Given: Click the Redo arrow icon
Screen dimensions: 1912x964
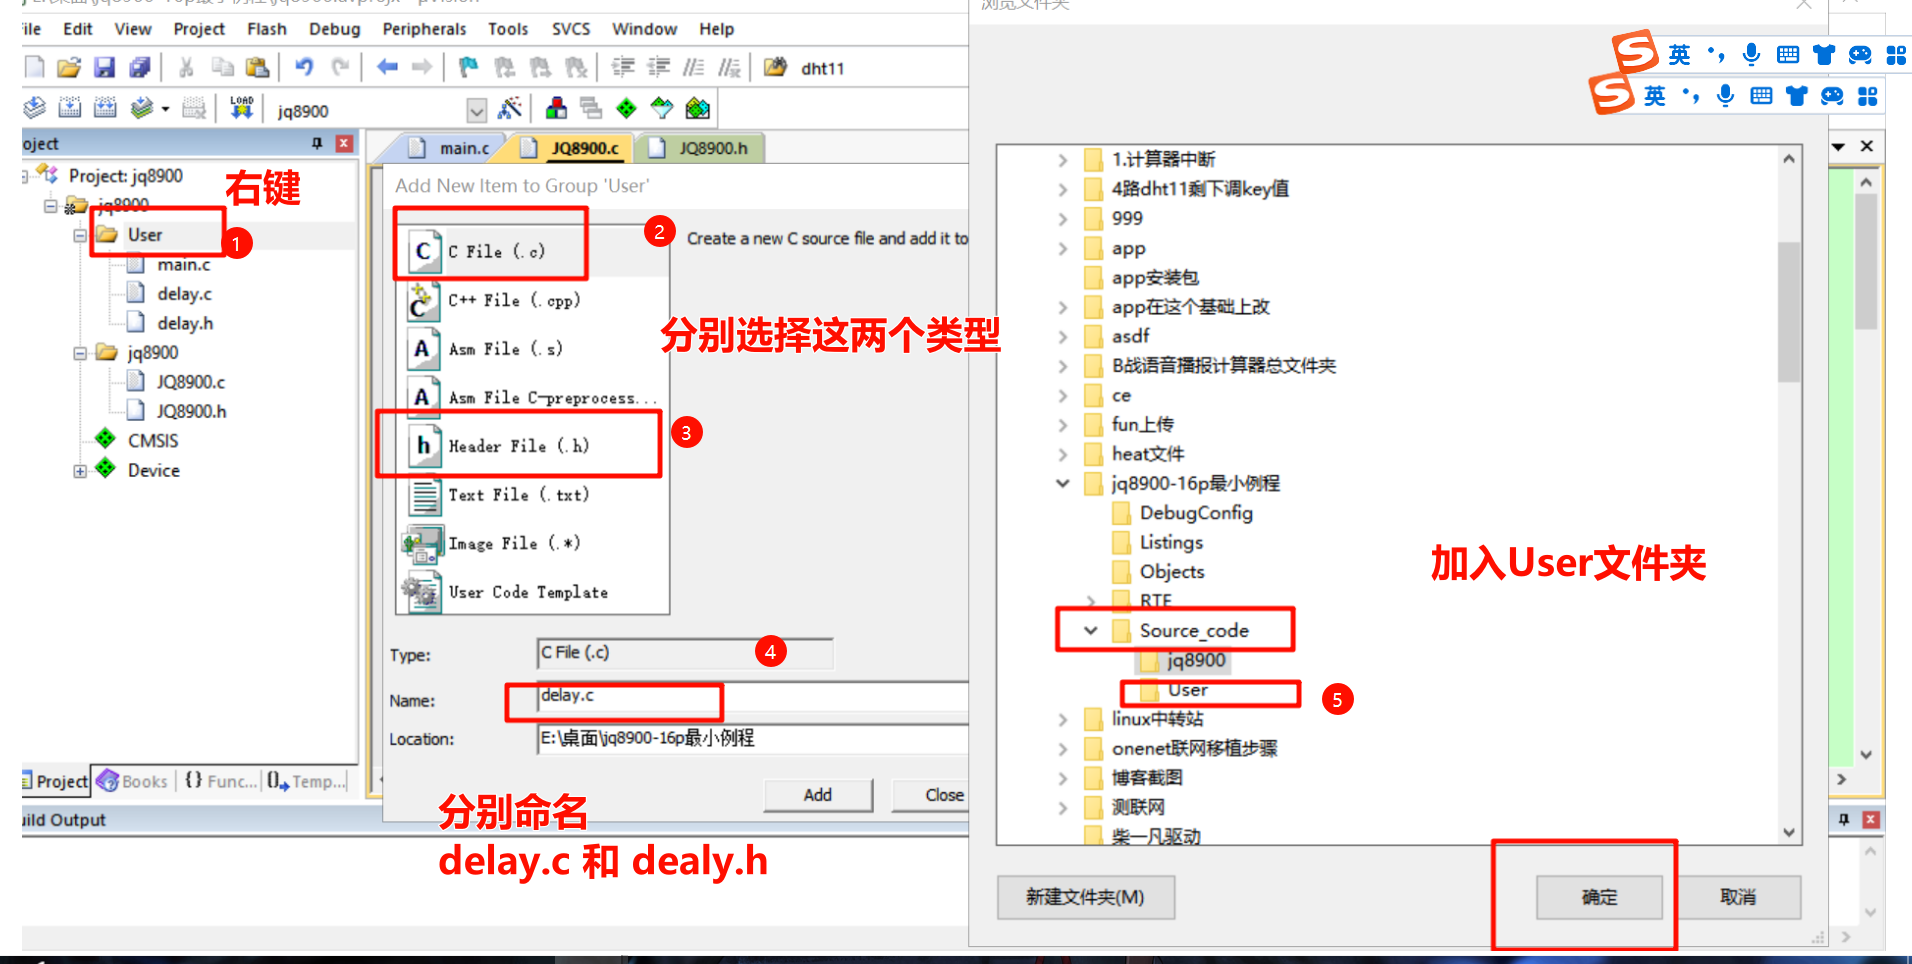Looking at the screenshot, I should coord(340,67).
